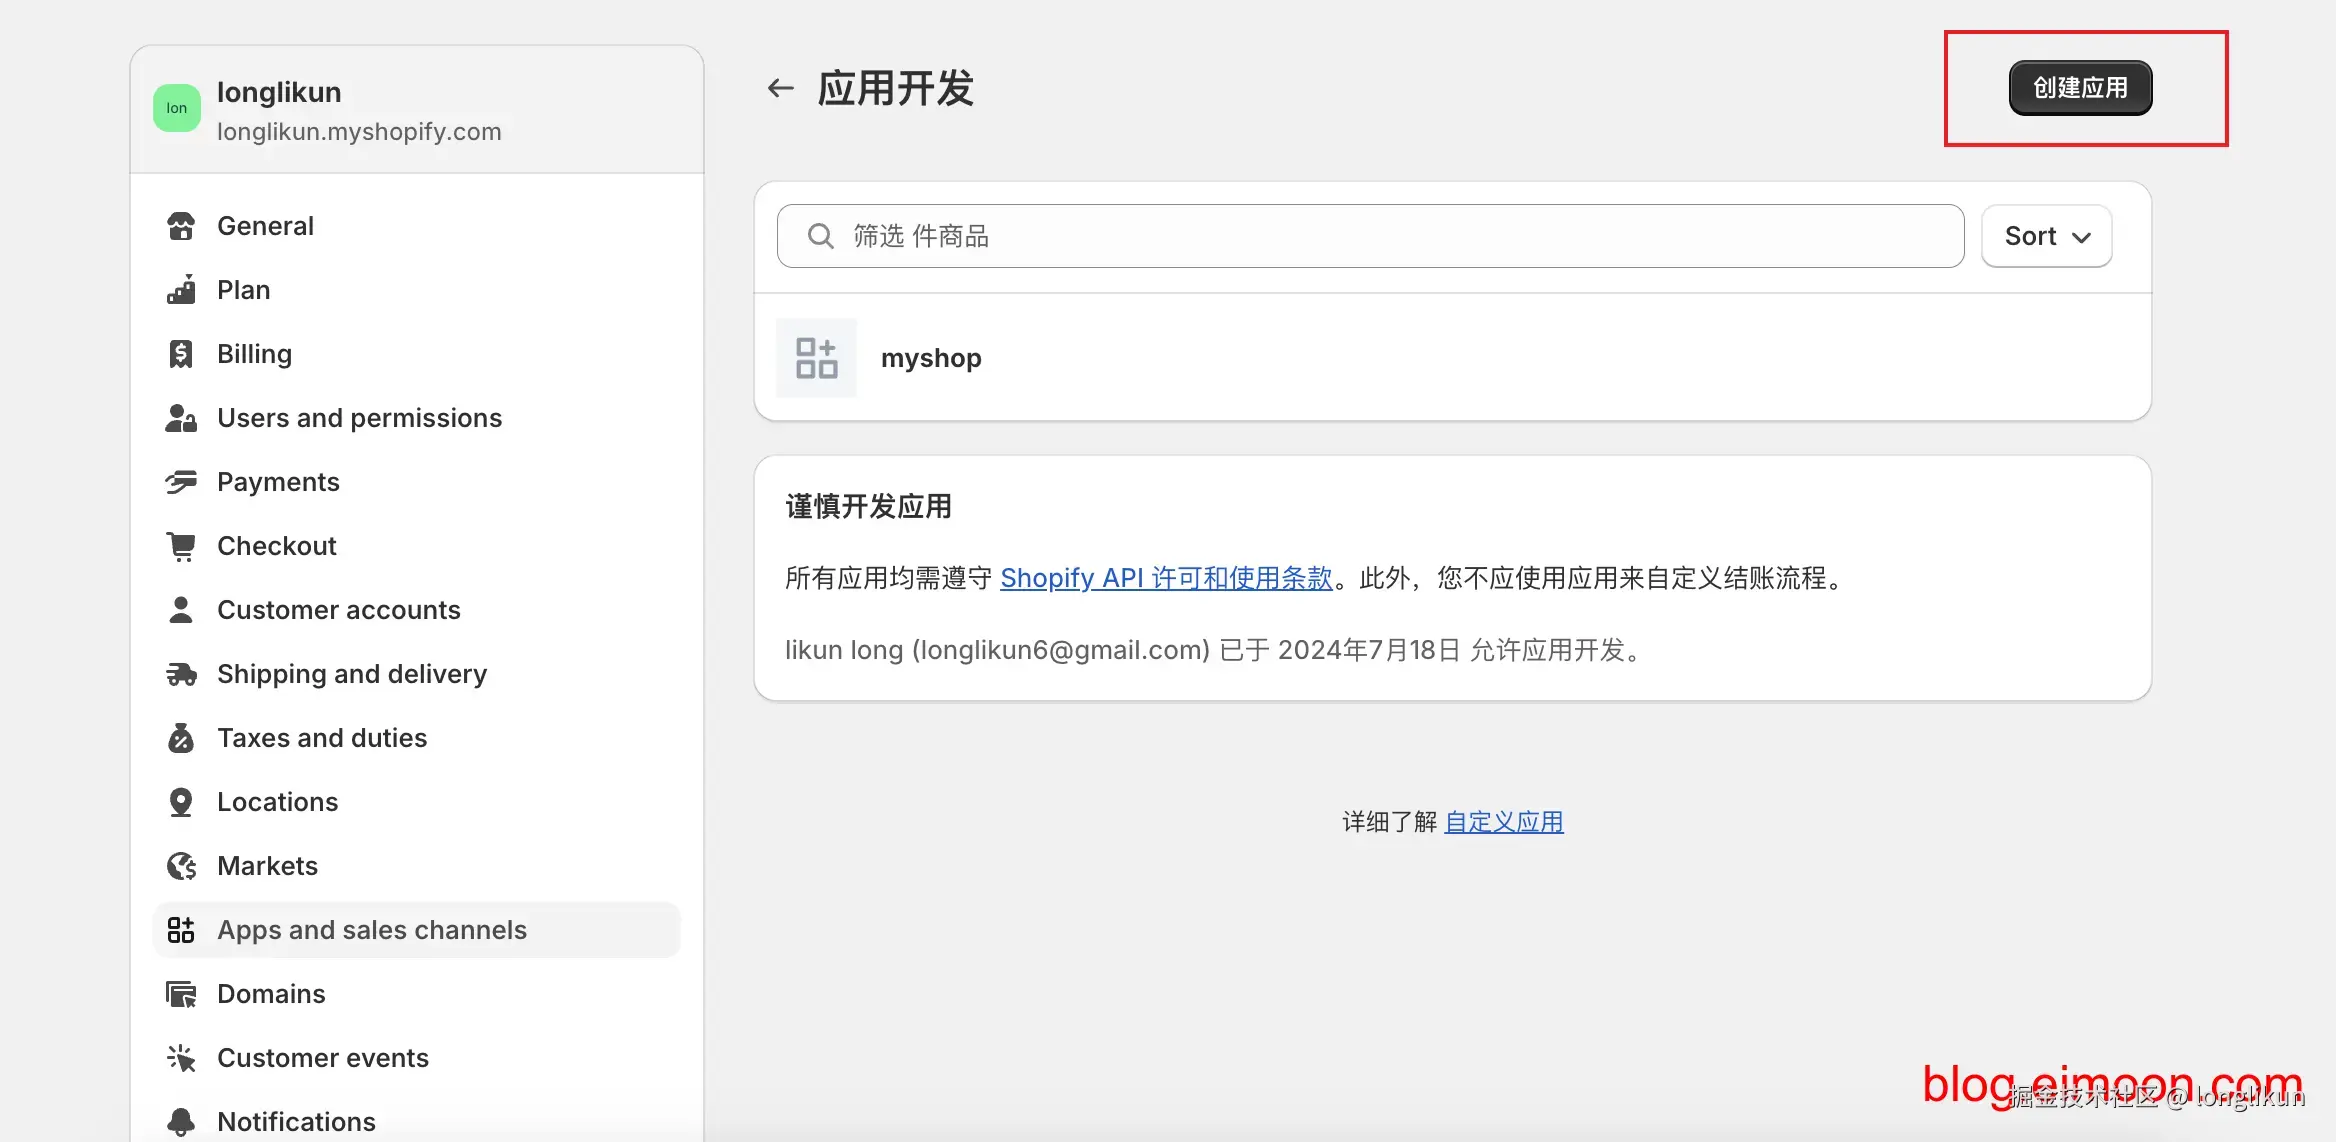Select the Payments icon in the sidebar

(x=180, y=482)
